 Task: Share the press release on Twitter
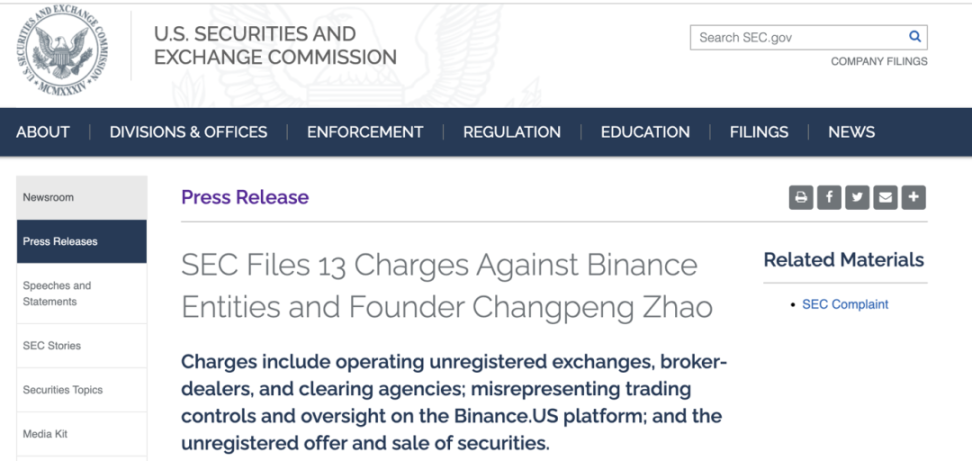(x=857, y=198)
